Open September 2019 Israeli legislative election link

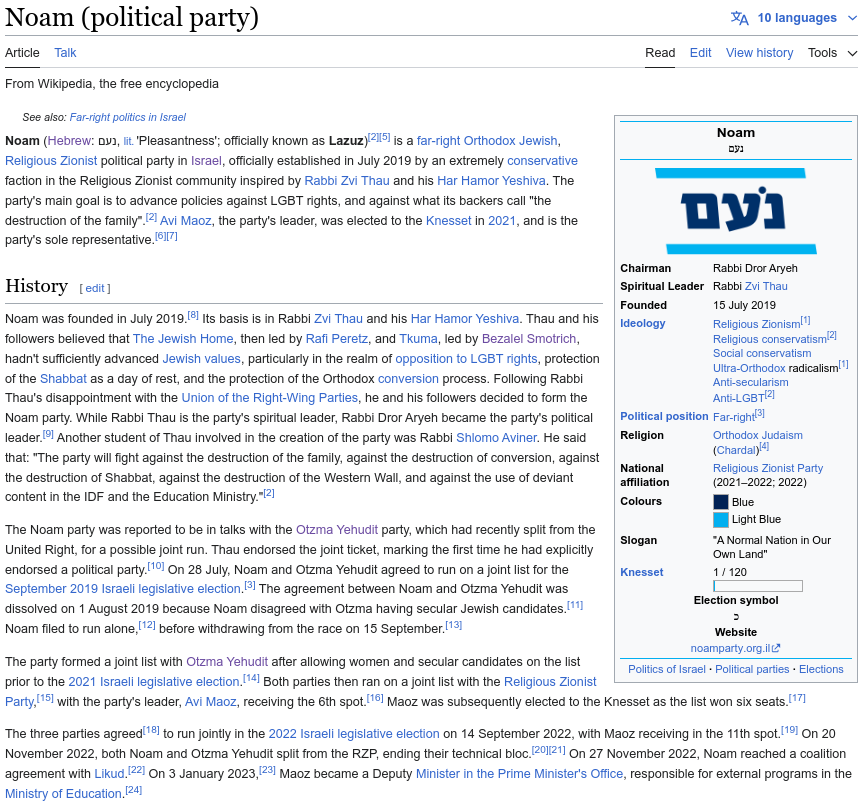[123, 589]
